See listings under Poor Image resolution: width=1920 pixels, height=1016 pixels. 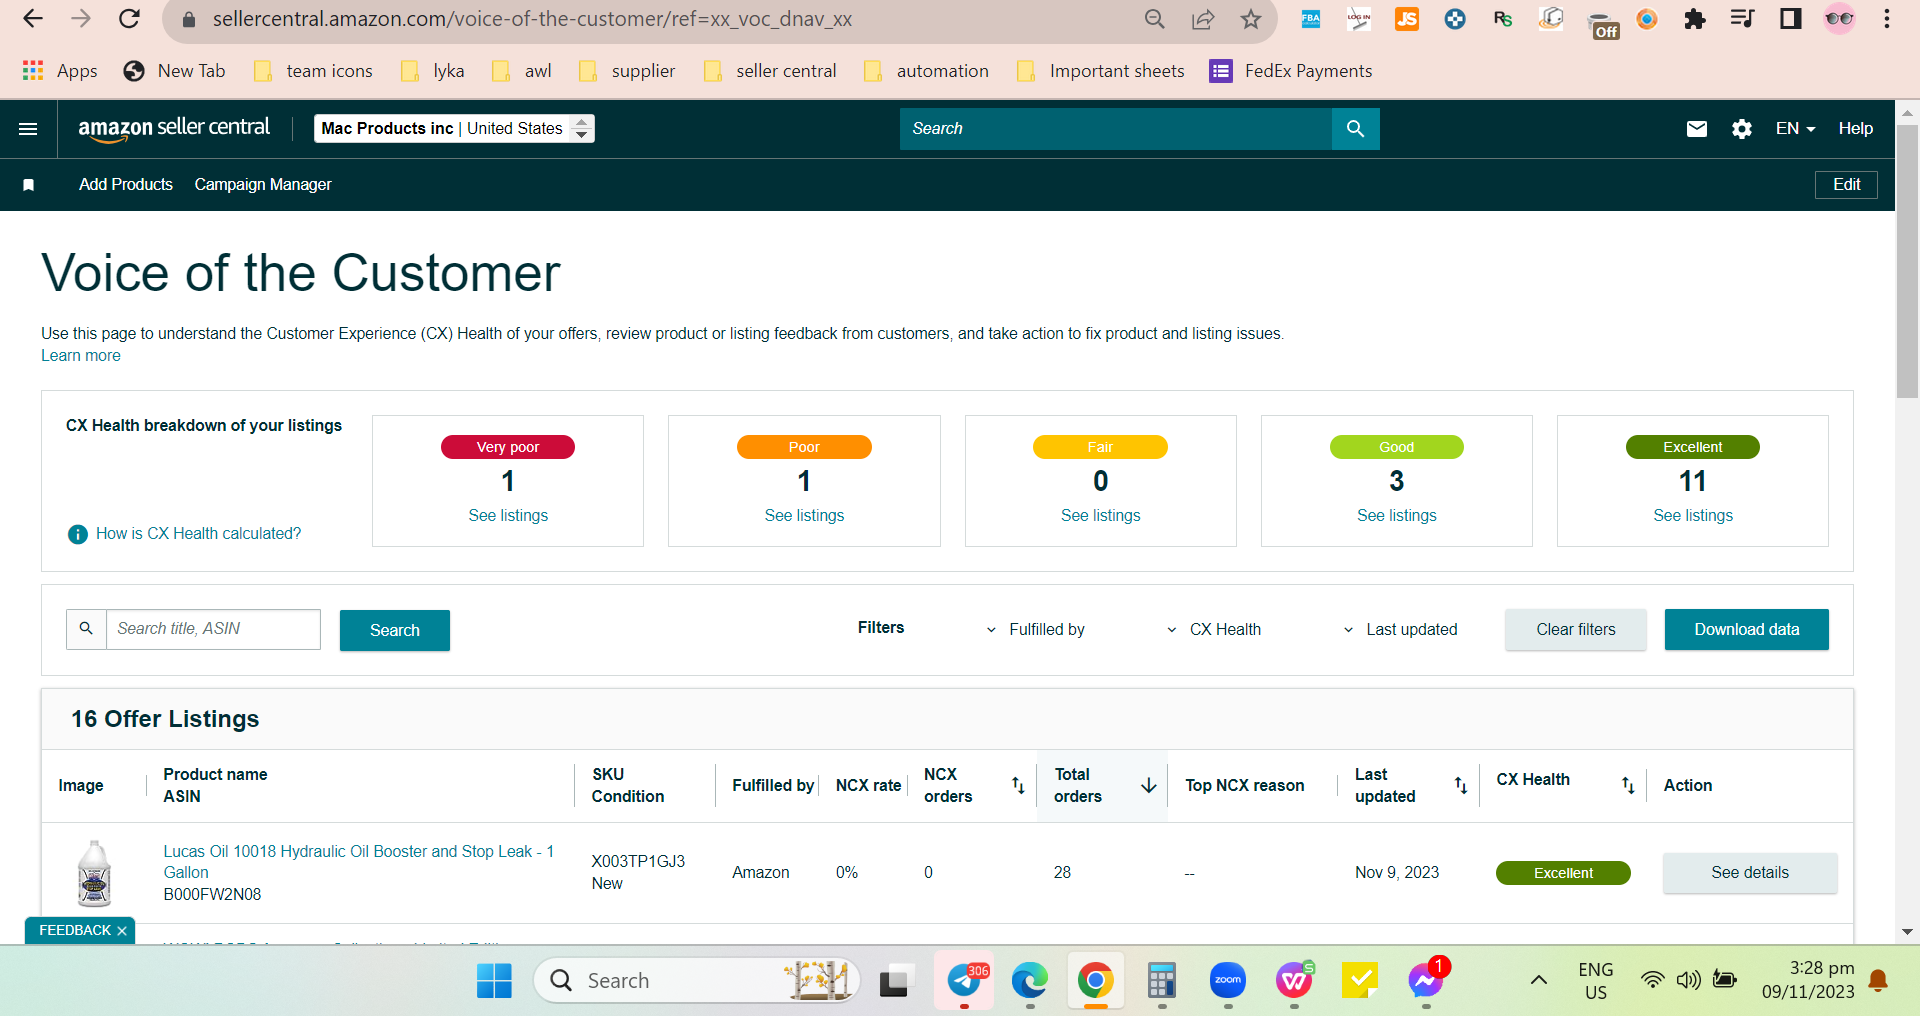coord(804,516)
